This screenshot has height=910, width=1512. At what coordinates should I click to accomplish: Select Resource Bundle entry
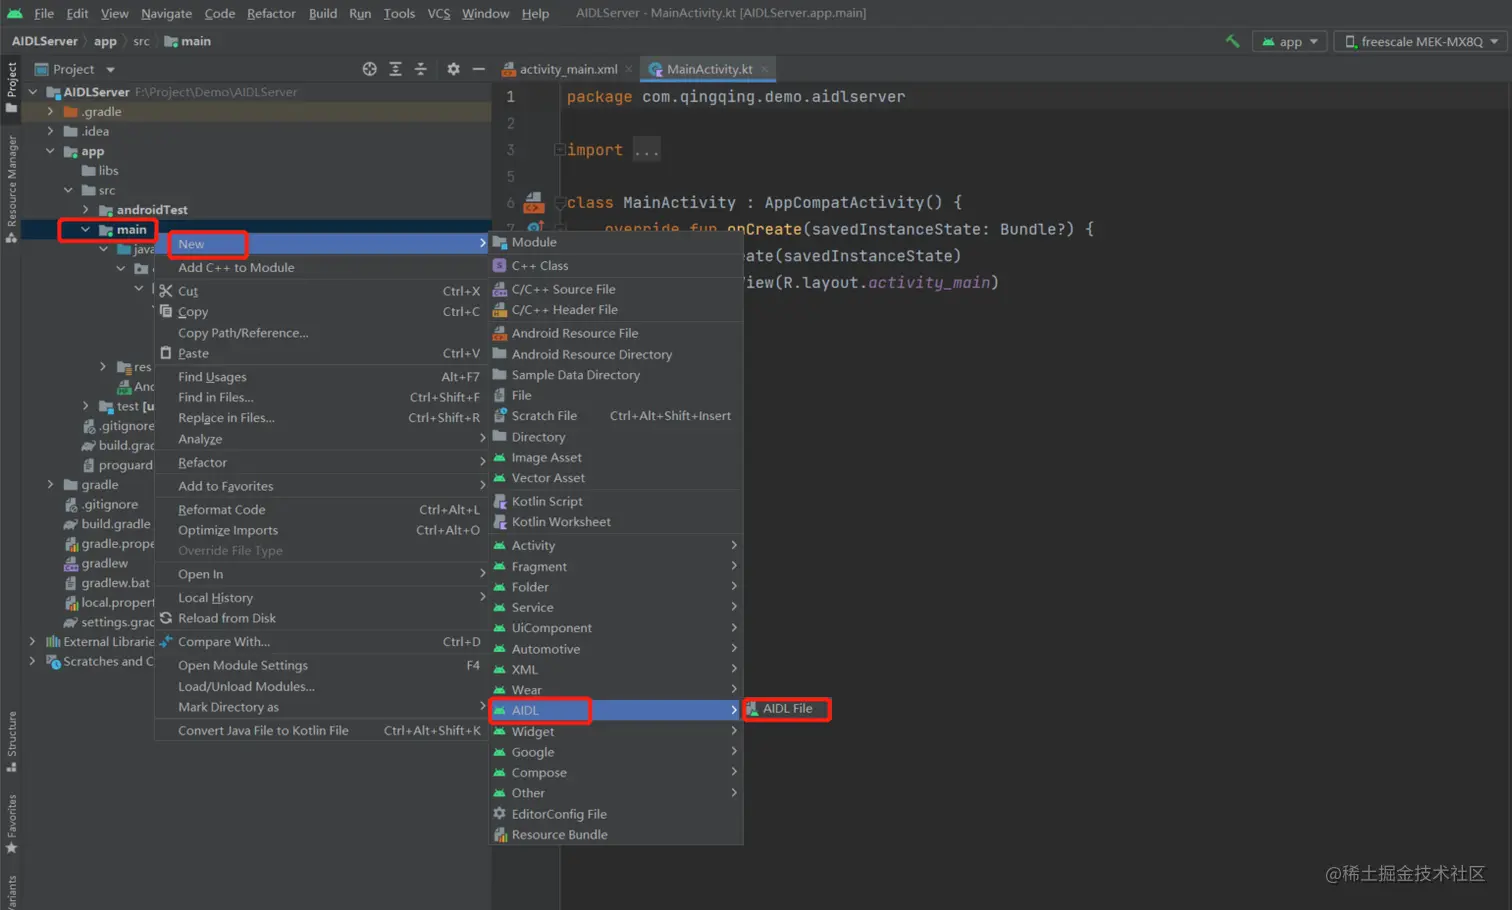point(616,835)
